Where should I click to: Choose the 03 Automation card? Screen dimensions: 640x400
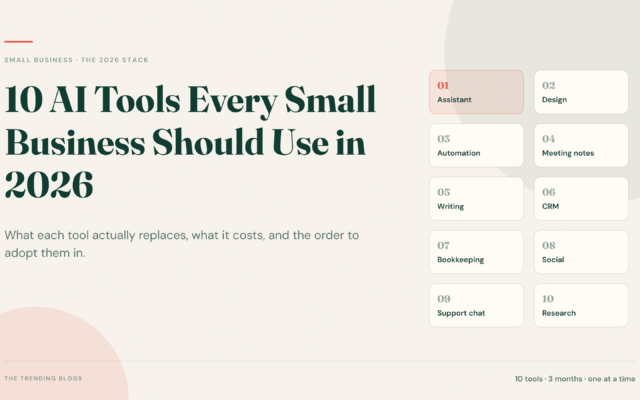pyautogui.click(x=476, y=145)
